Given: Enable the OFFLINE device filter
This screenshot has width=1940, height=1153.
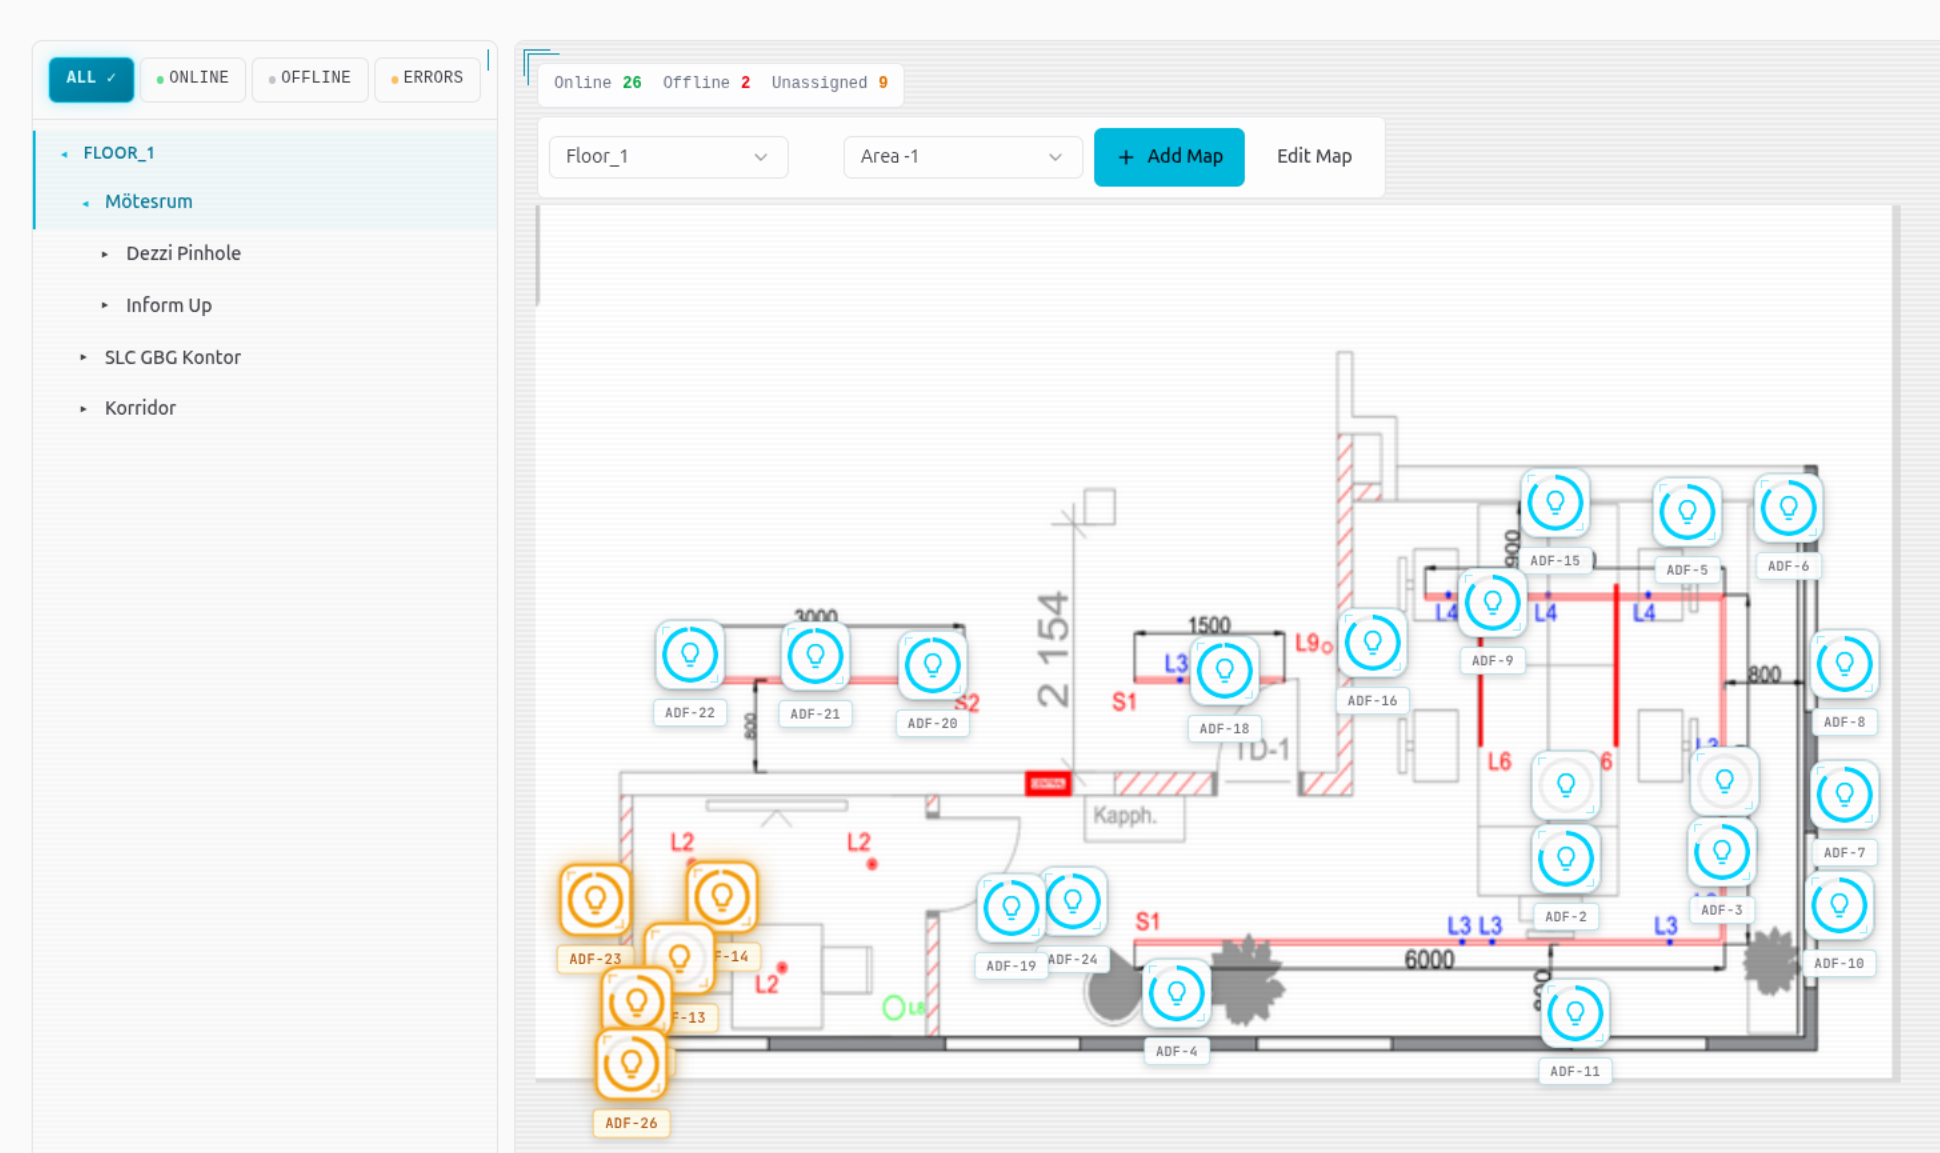Looking at the screenshot, I should pos(310,77).
